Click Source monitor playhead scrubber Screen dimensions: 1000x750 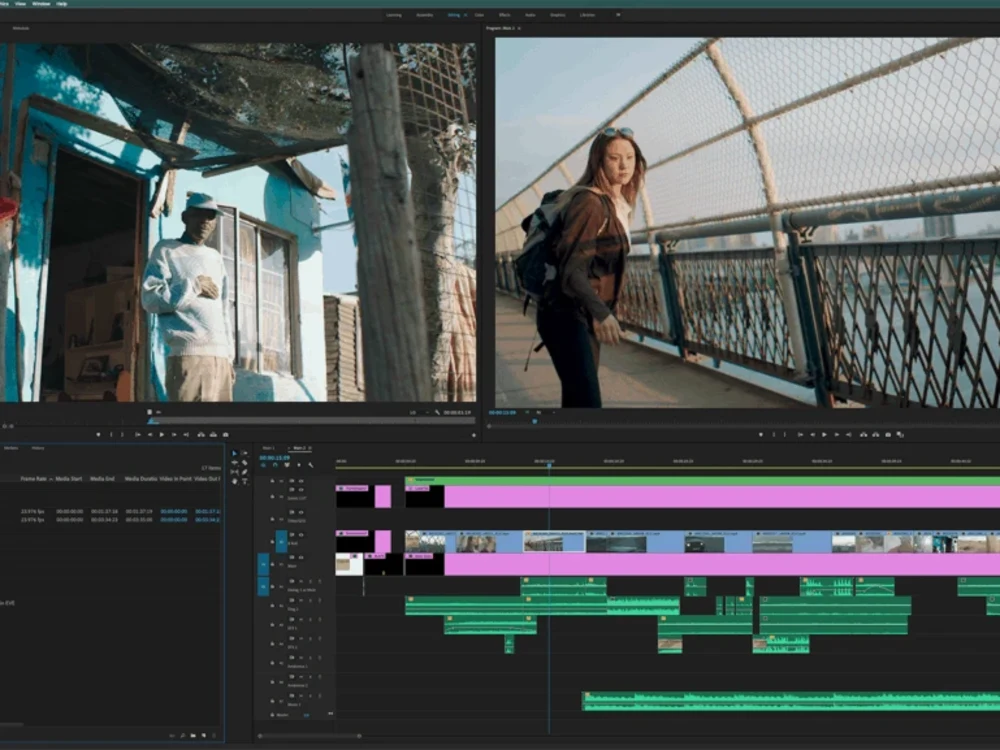[152, 421]
